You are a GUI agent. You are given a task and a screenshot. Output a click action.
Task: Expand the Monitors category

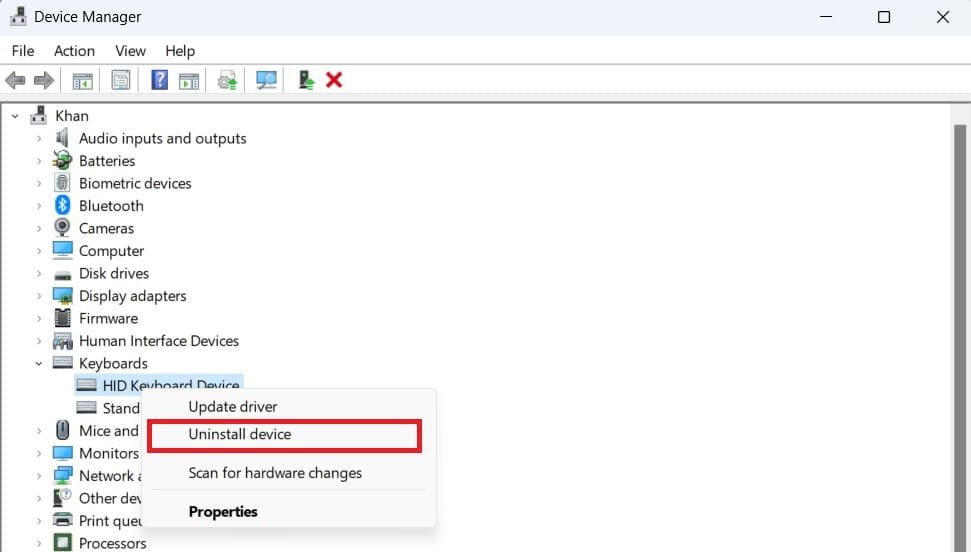(39, 453)
